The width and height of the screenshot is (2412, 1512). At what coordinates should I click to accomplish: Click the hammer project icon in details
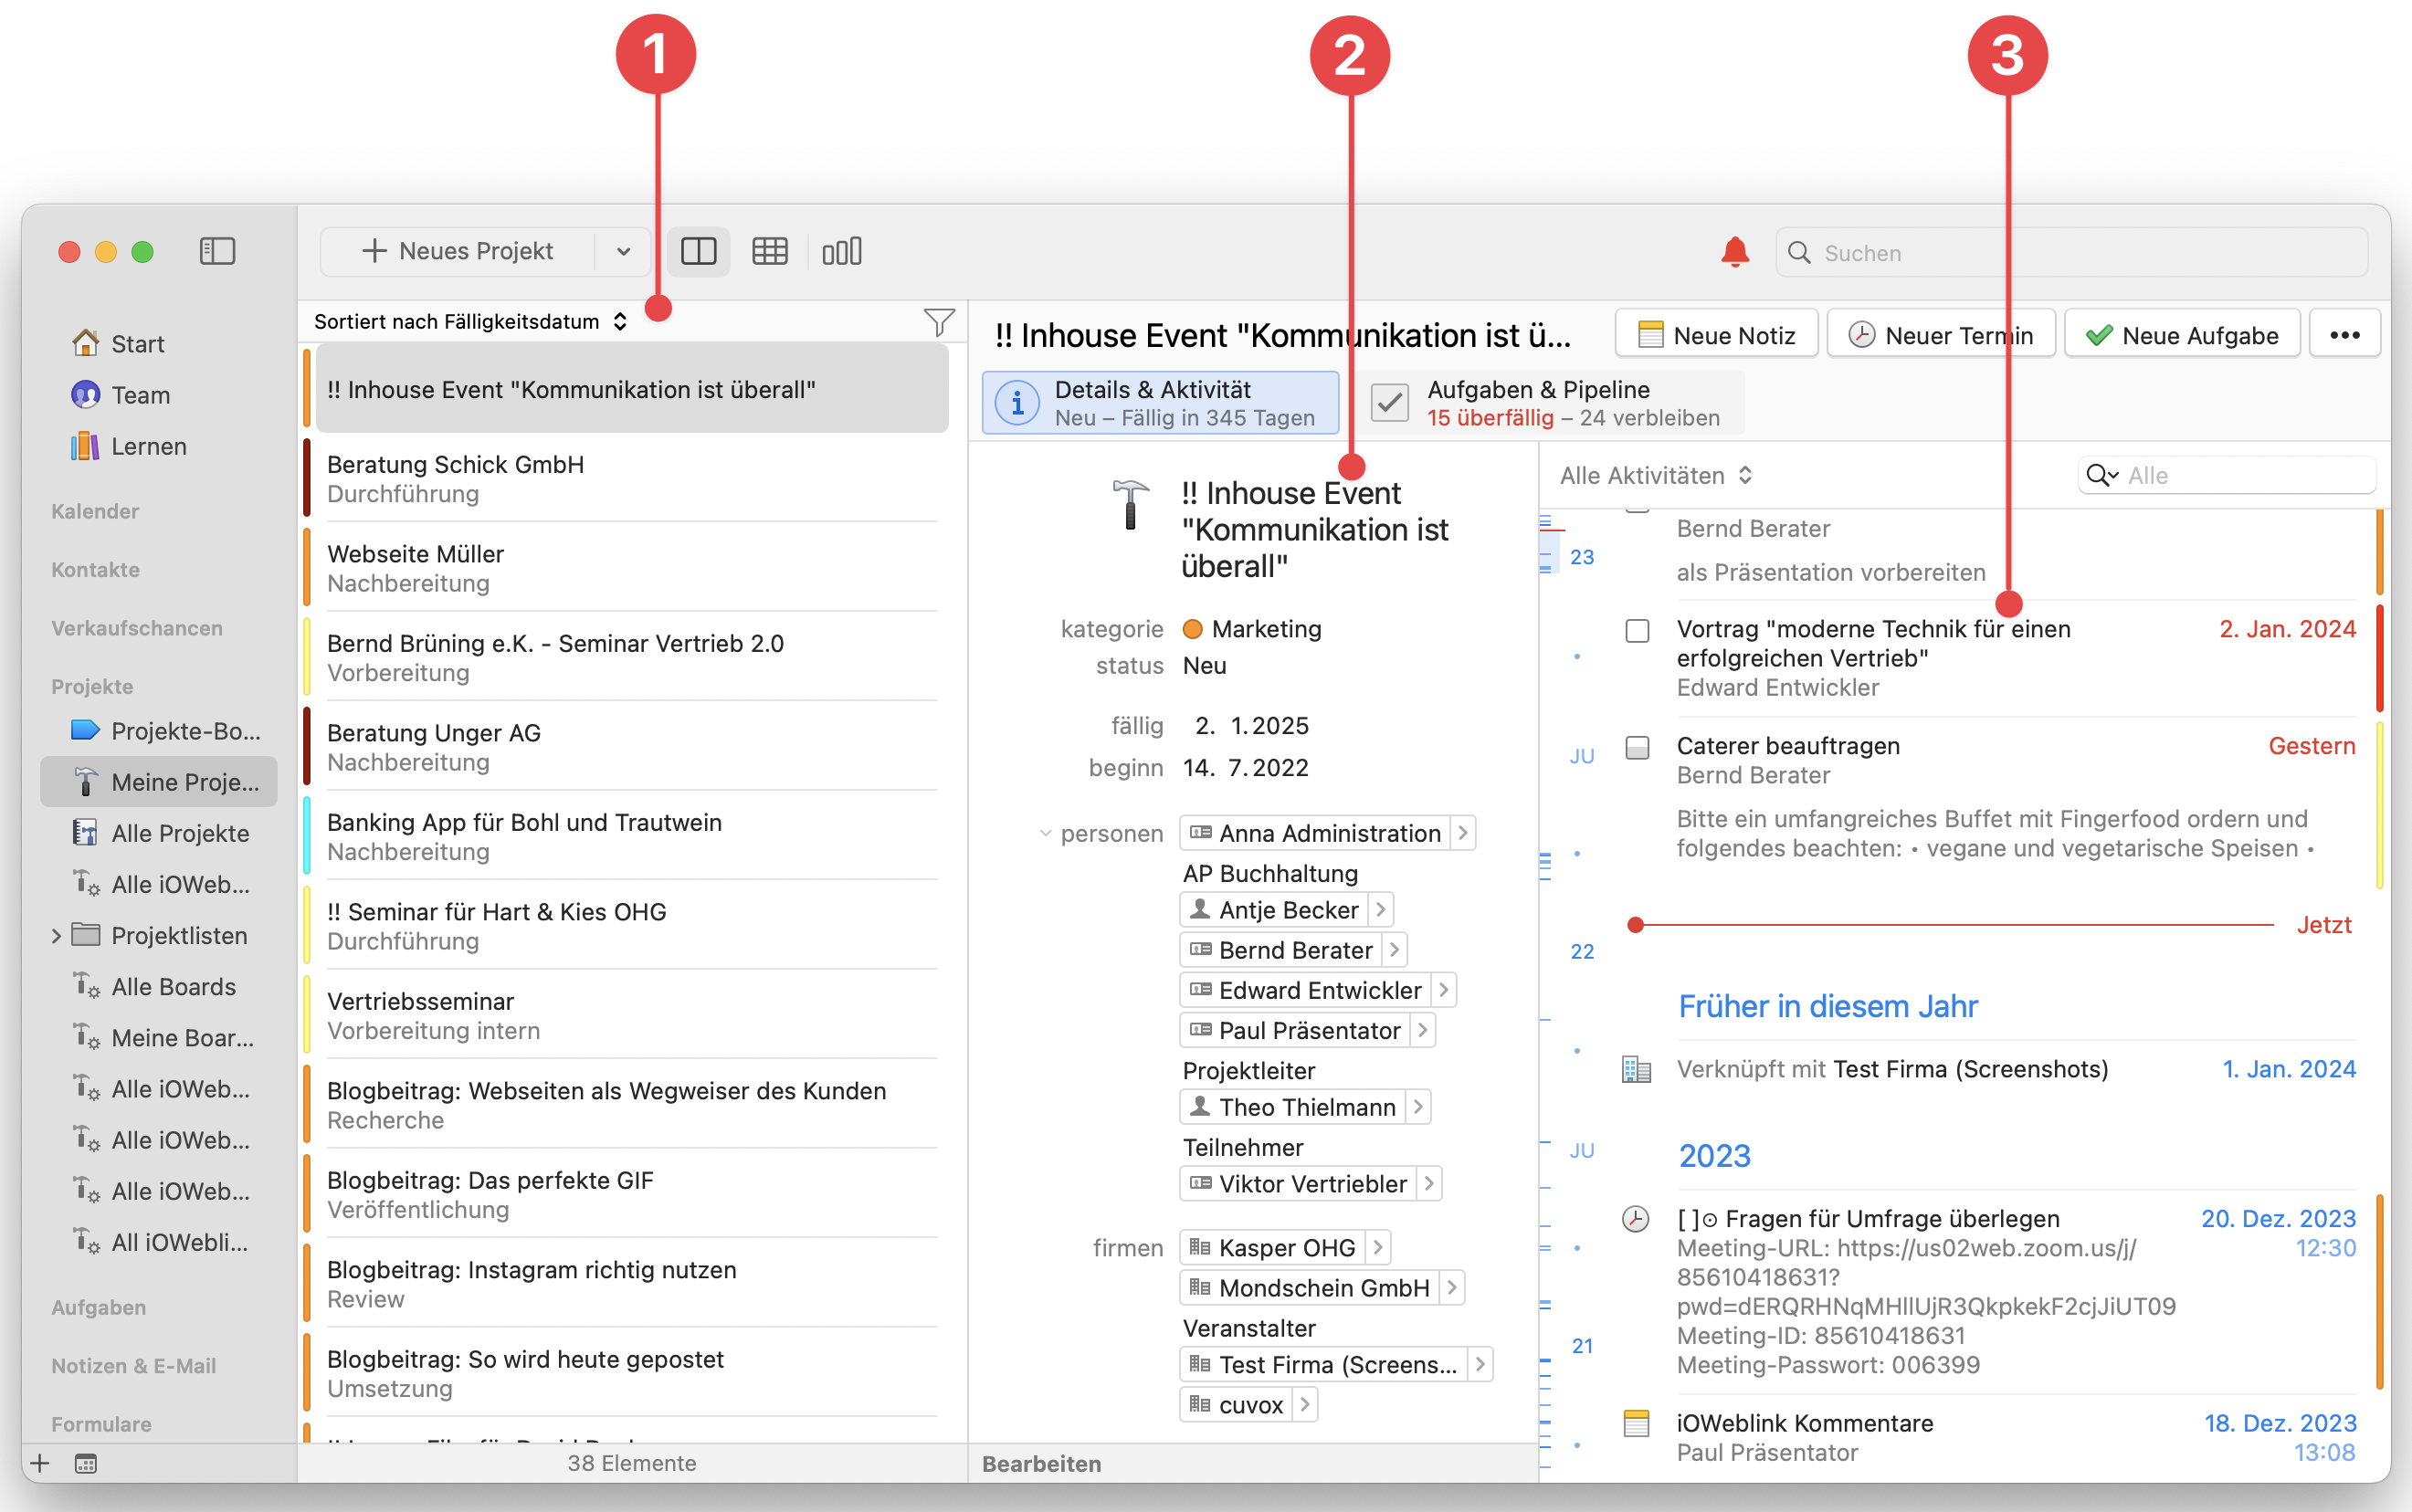click(x=1130, y=504)
